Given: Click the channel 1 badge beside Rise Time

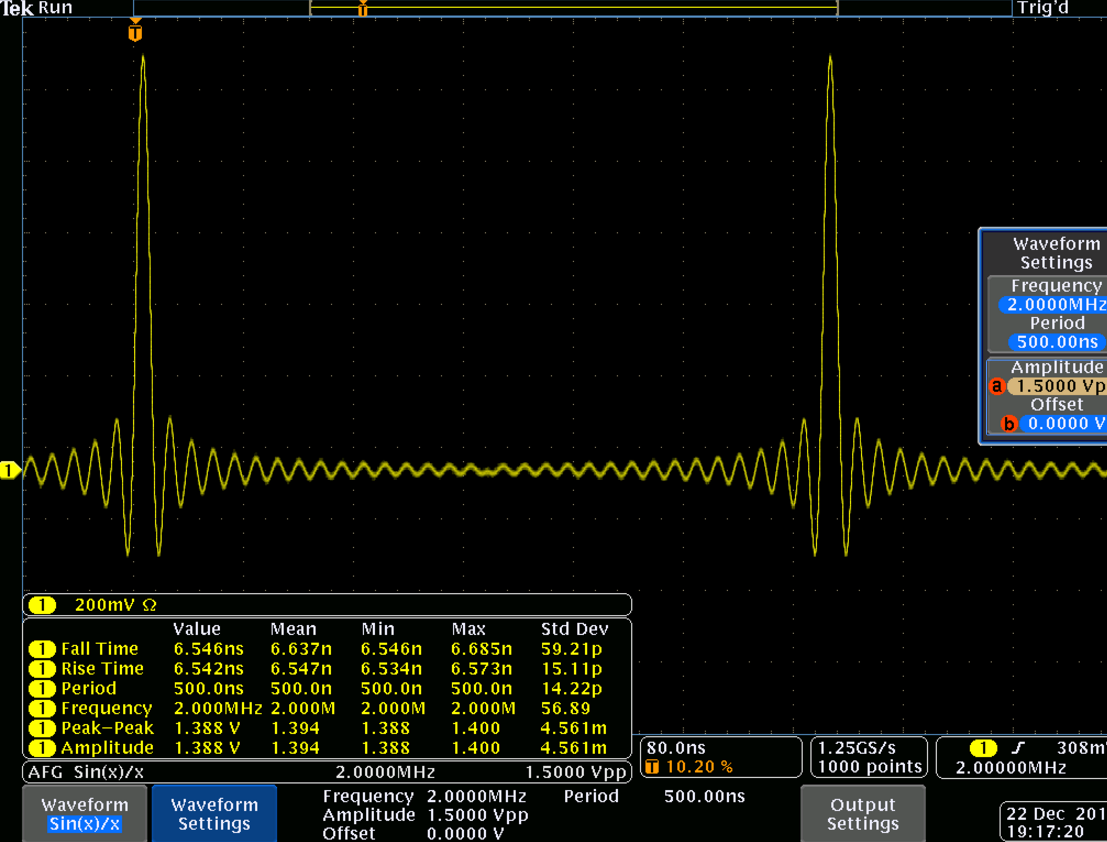Looking at the screenshot, I should (x=42, y=669).
